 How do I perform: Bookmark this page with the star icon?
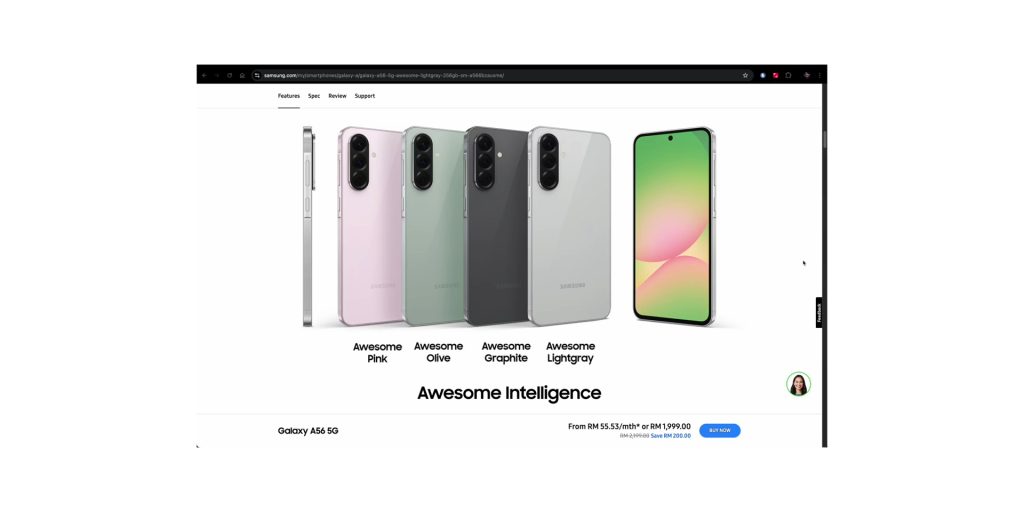tap(745, 75)
